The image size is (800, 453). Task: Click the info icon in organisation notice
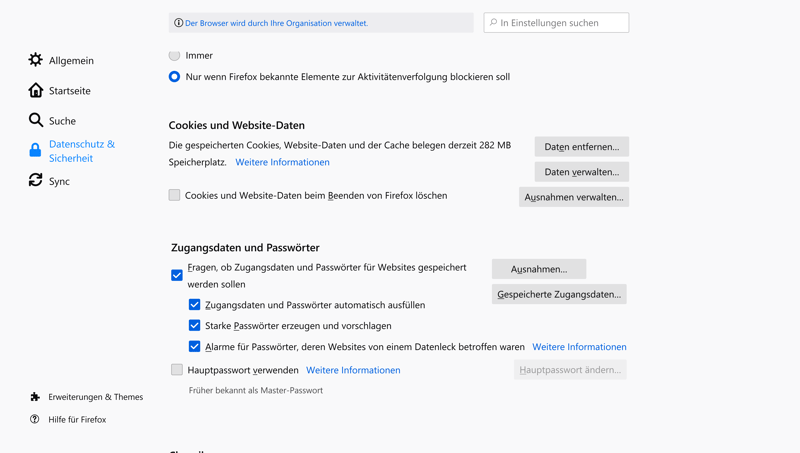(179, 23)
